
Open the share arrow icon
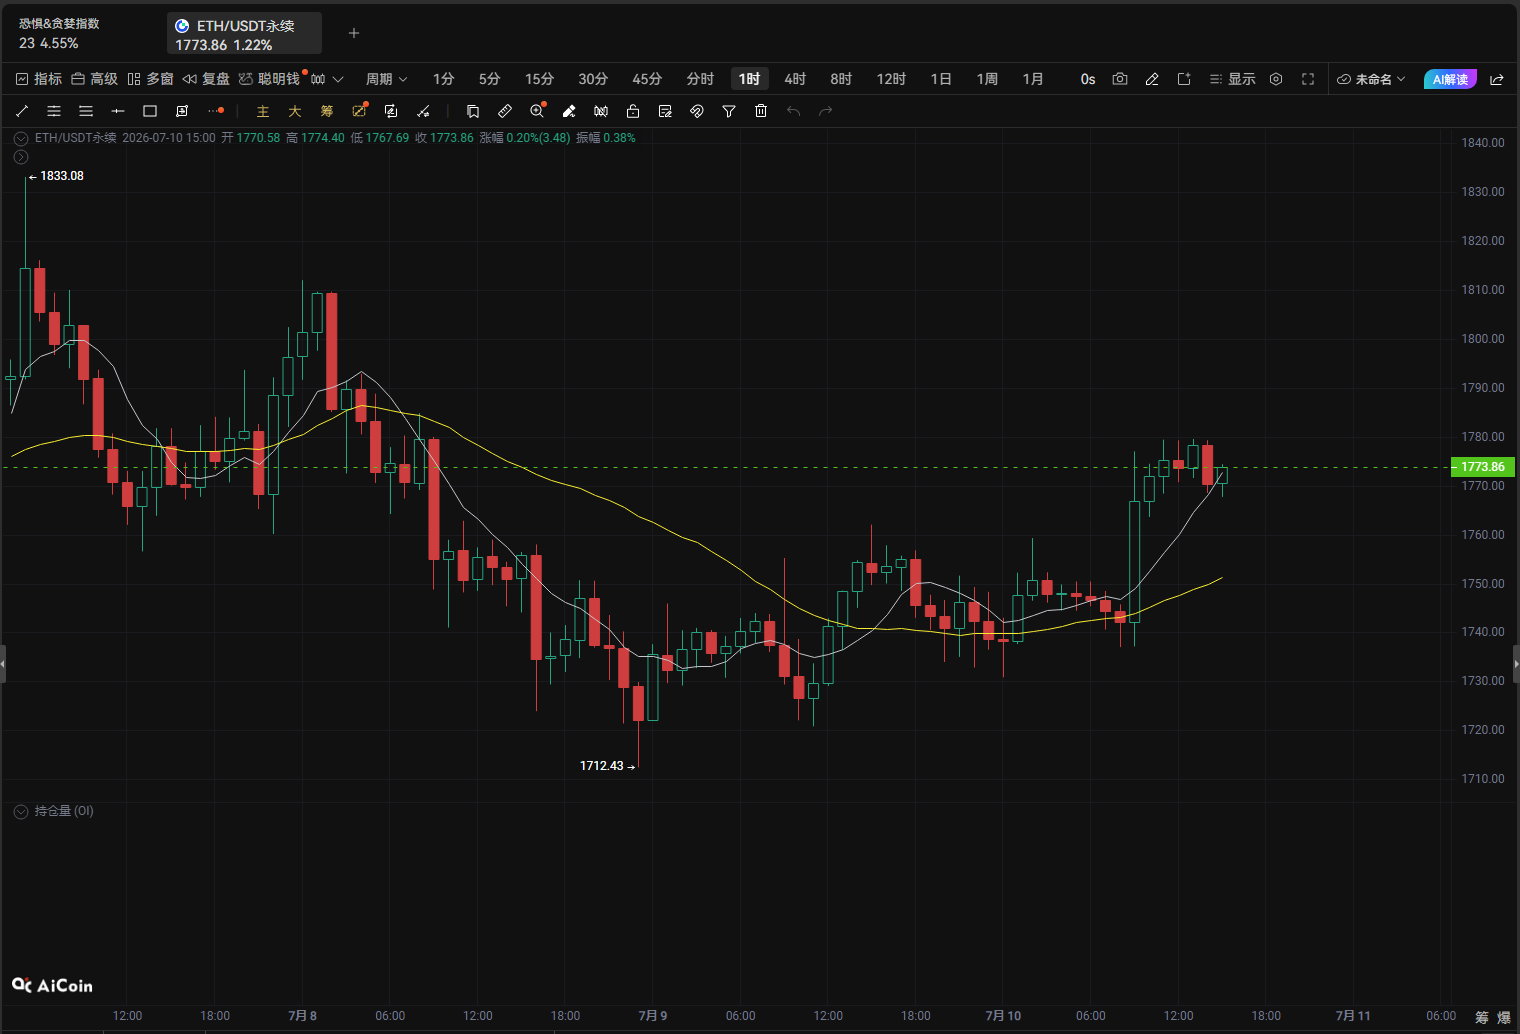1497,79
